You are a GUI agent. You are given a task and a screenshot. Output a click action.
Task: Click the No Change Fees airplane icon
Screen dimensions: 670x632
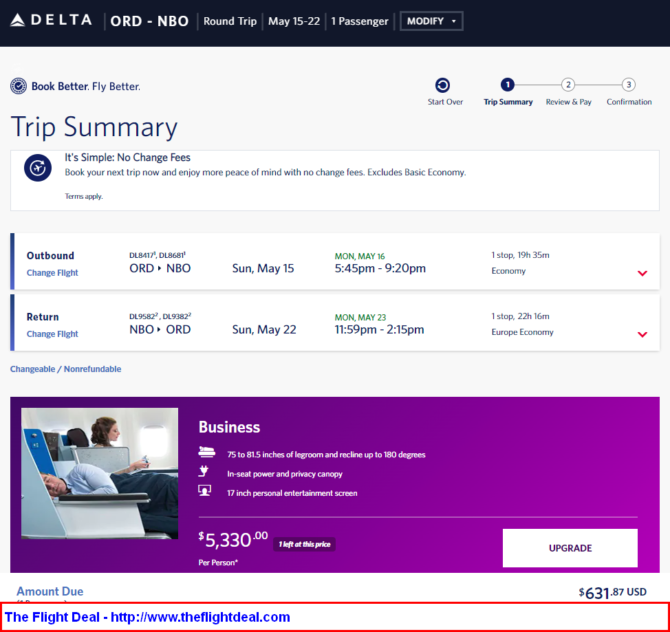click(38, 168)
